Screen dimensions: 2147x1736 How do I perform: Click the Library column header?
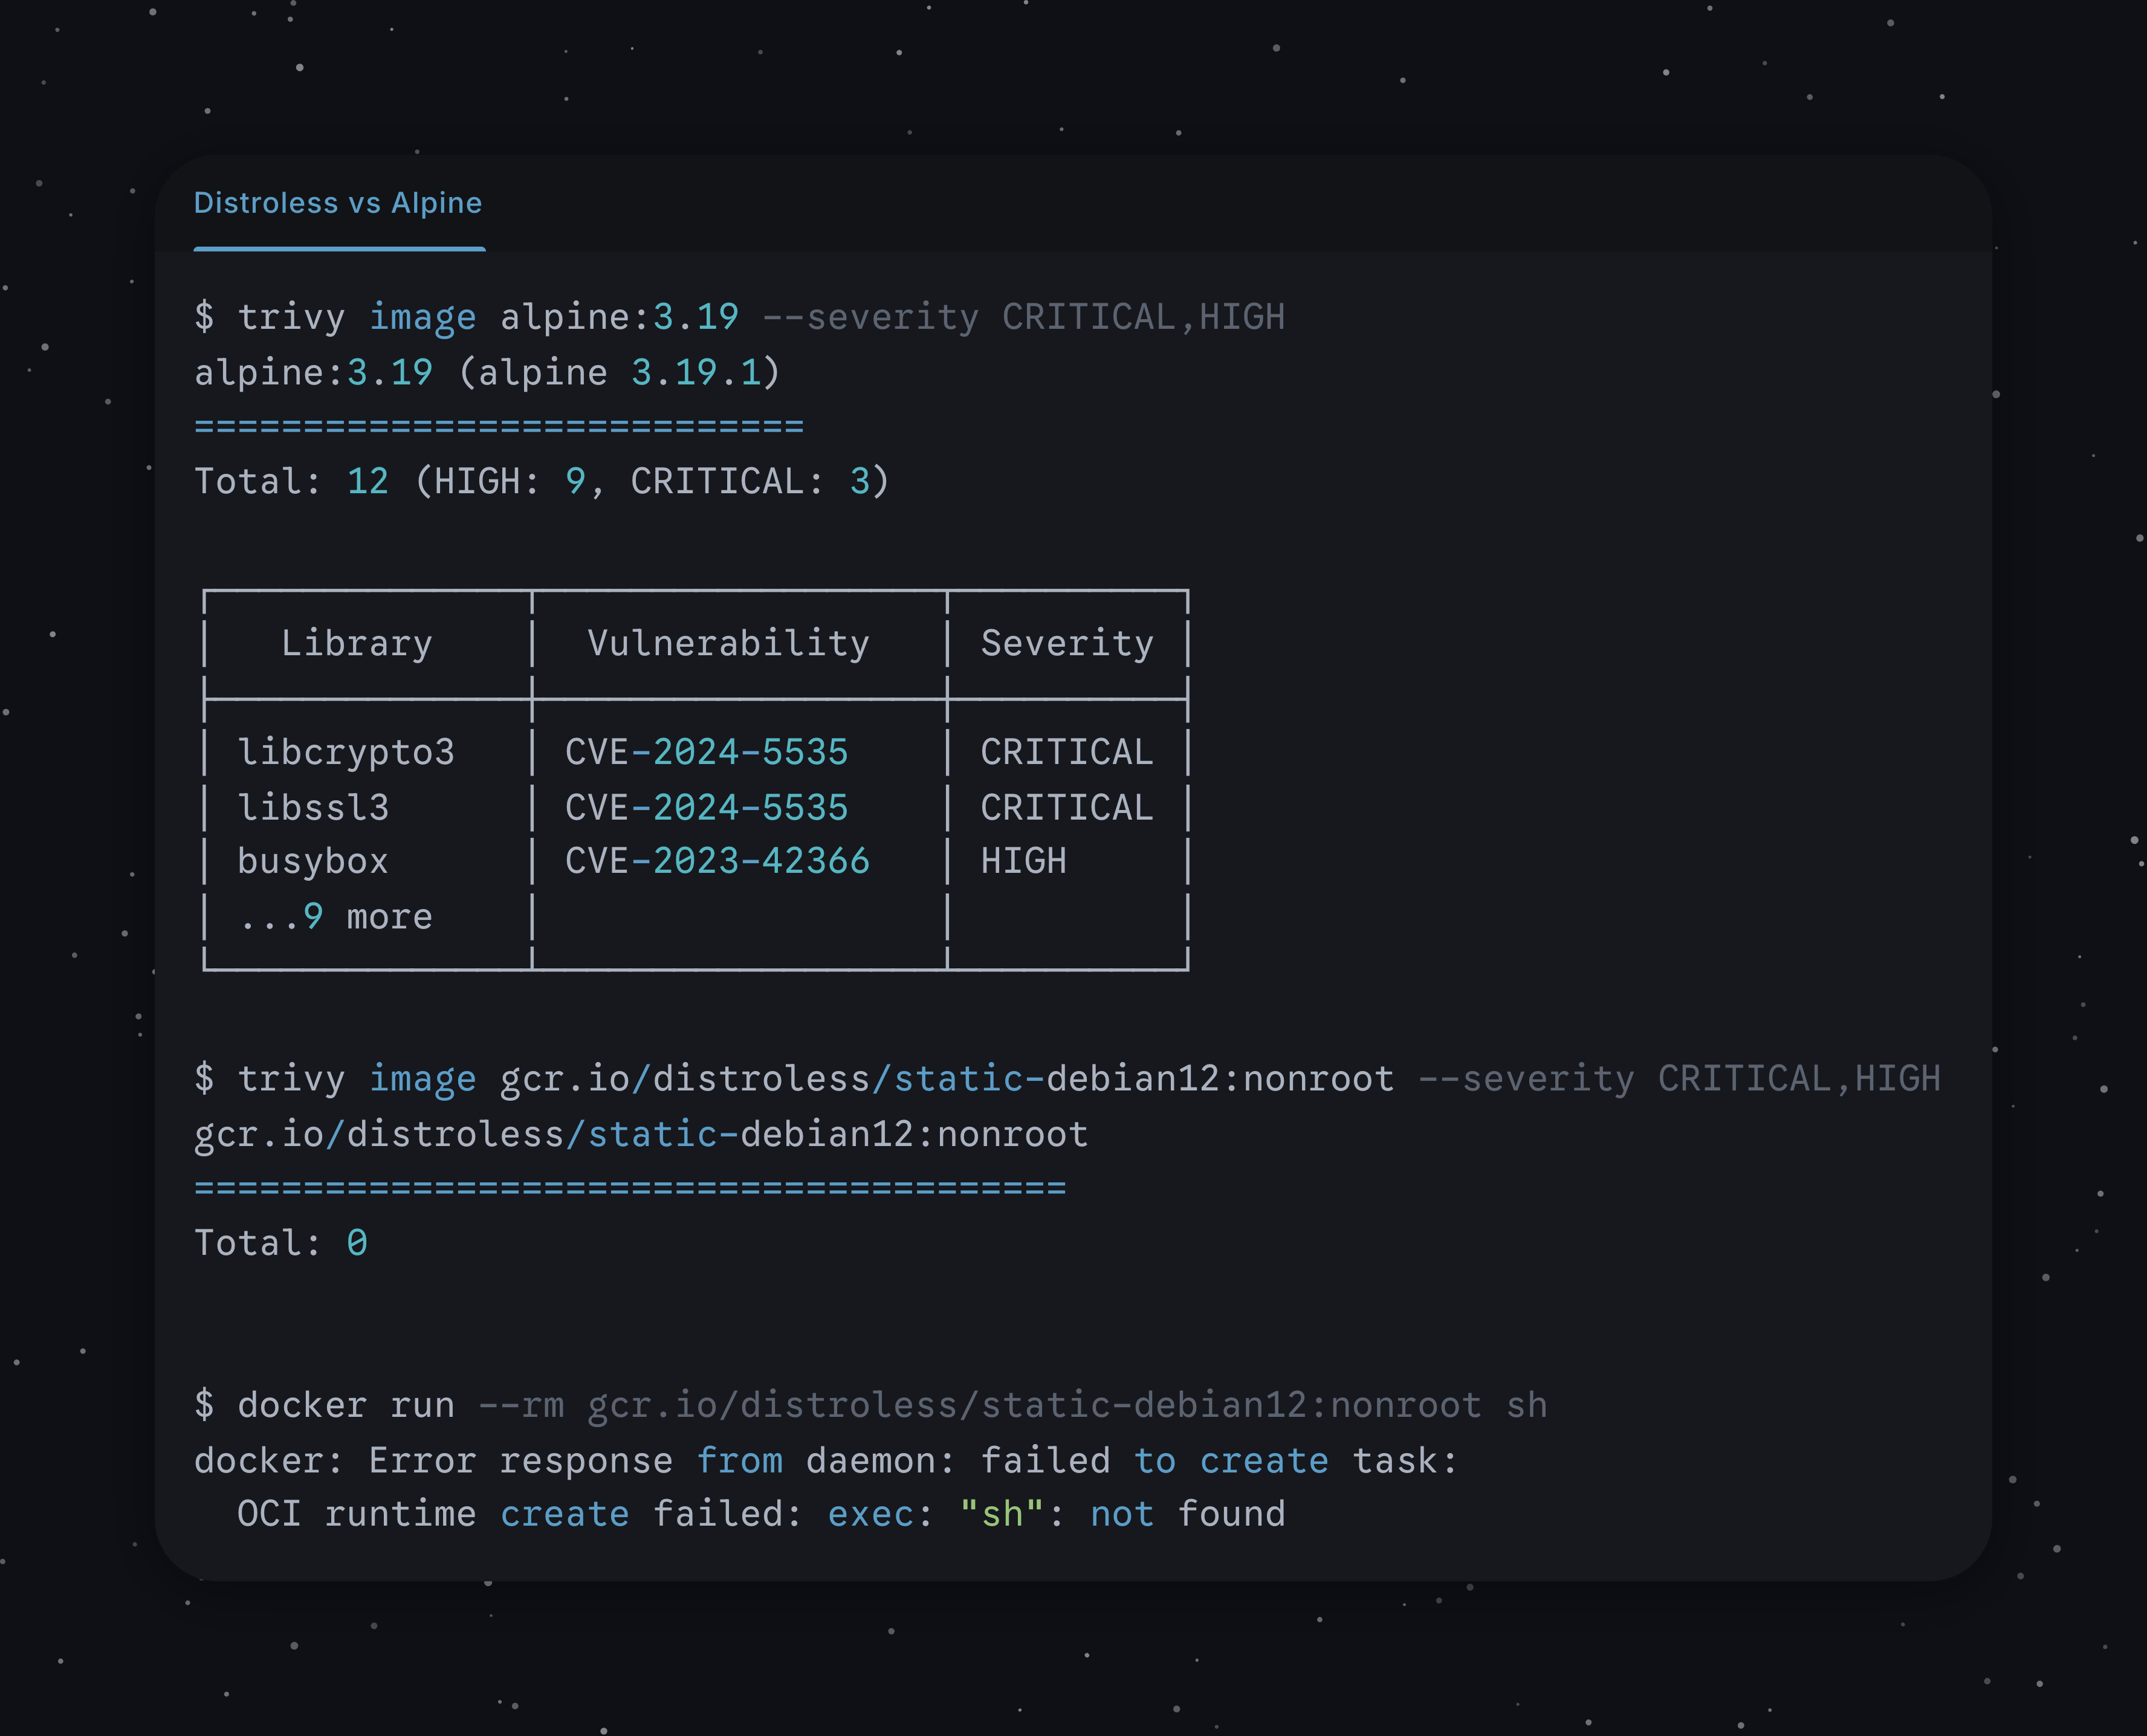tap(357, 644)
